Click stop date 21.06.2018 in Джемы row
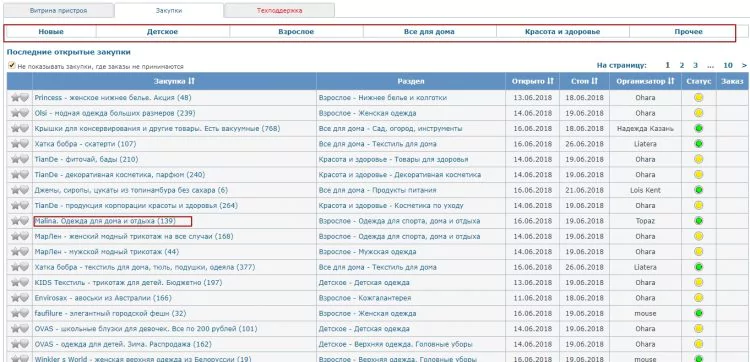This screenshot has height=362, width=750. (584, 190)
